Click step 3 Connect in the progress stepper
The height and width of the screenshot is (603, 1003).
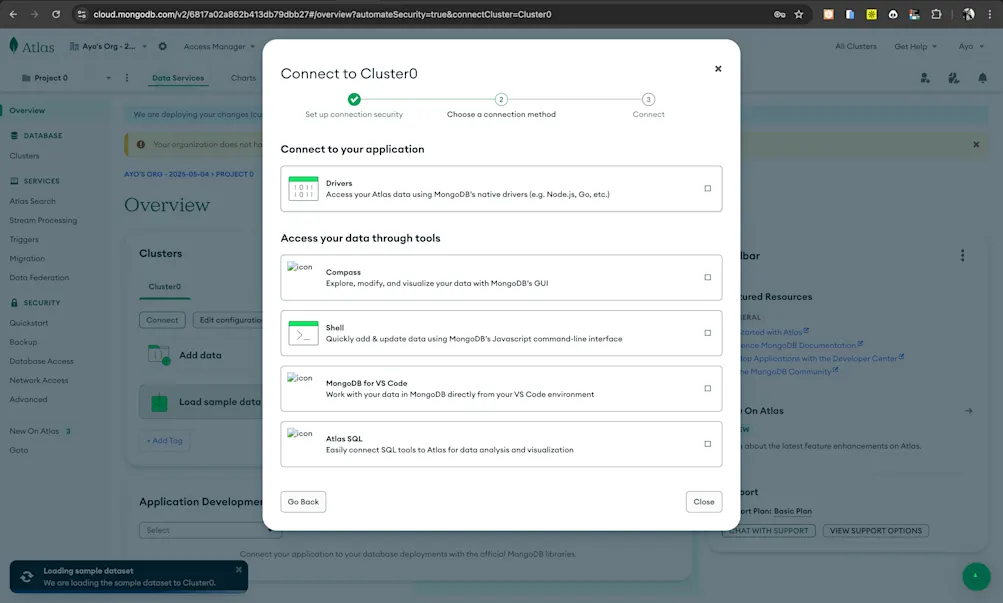click(x=648, y=99)
